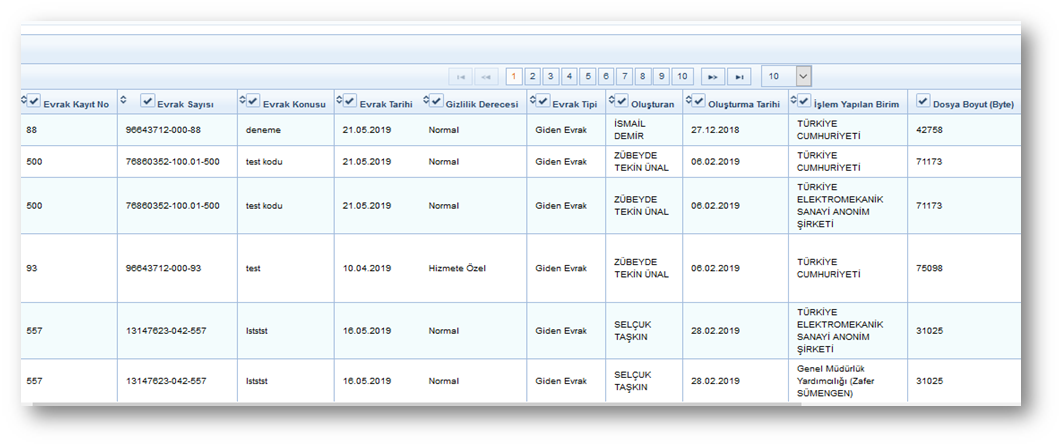Uncheck the Evrak Konusu column checkbox
This screenshot has width=1063, height=448.
point(253,101)
